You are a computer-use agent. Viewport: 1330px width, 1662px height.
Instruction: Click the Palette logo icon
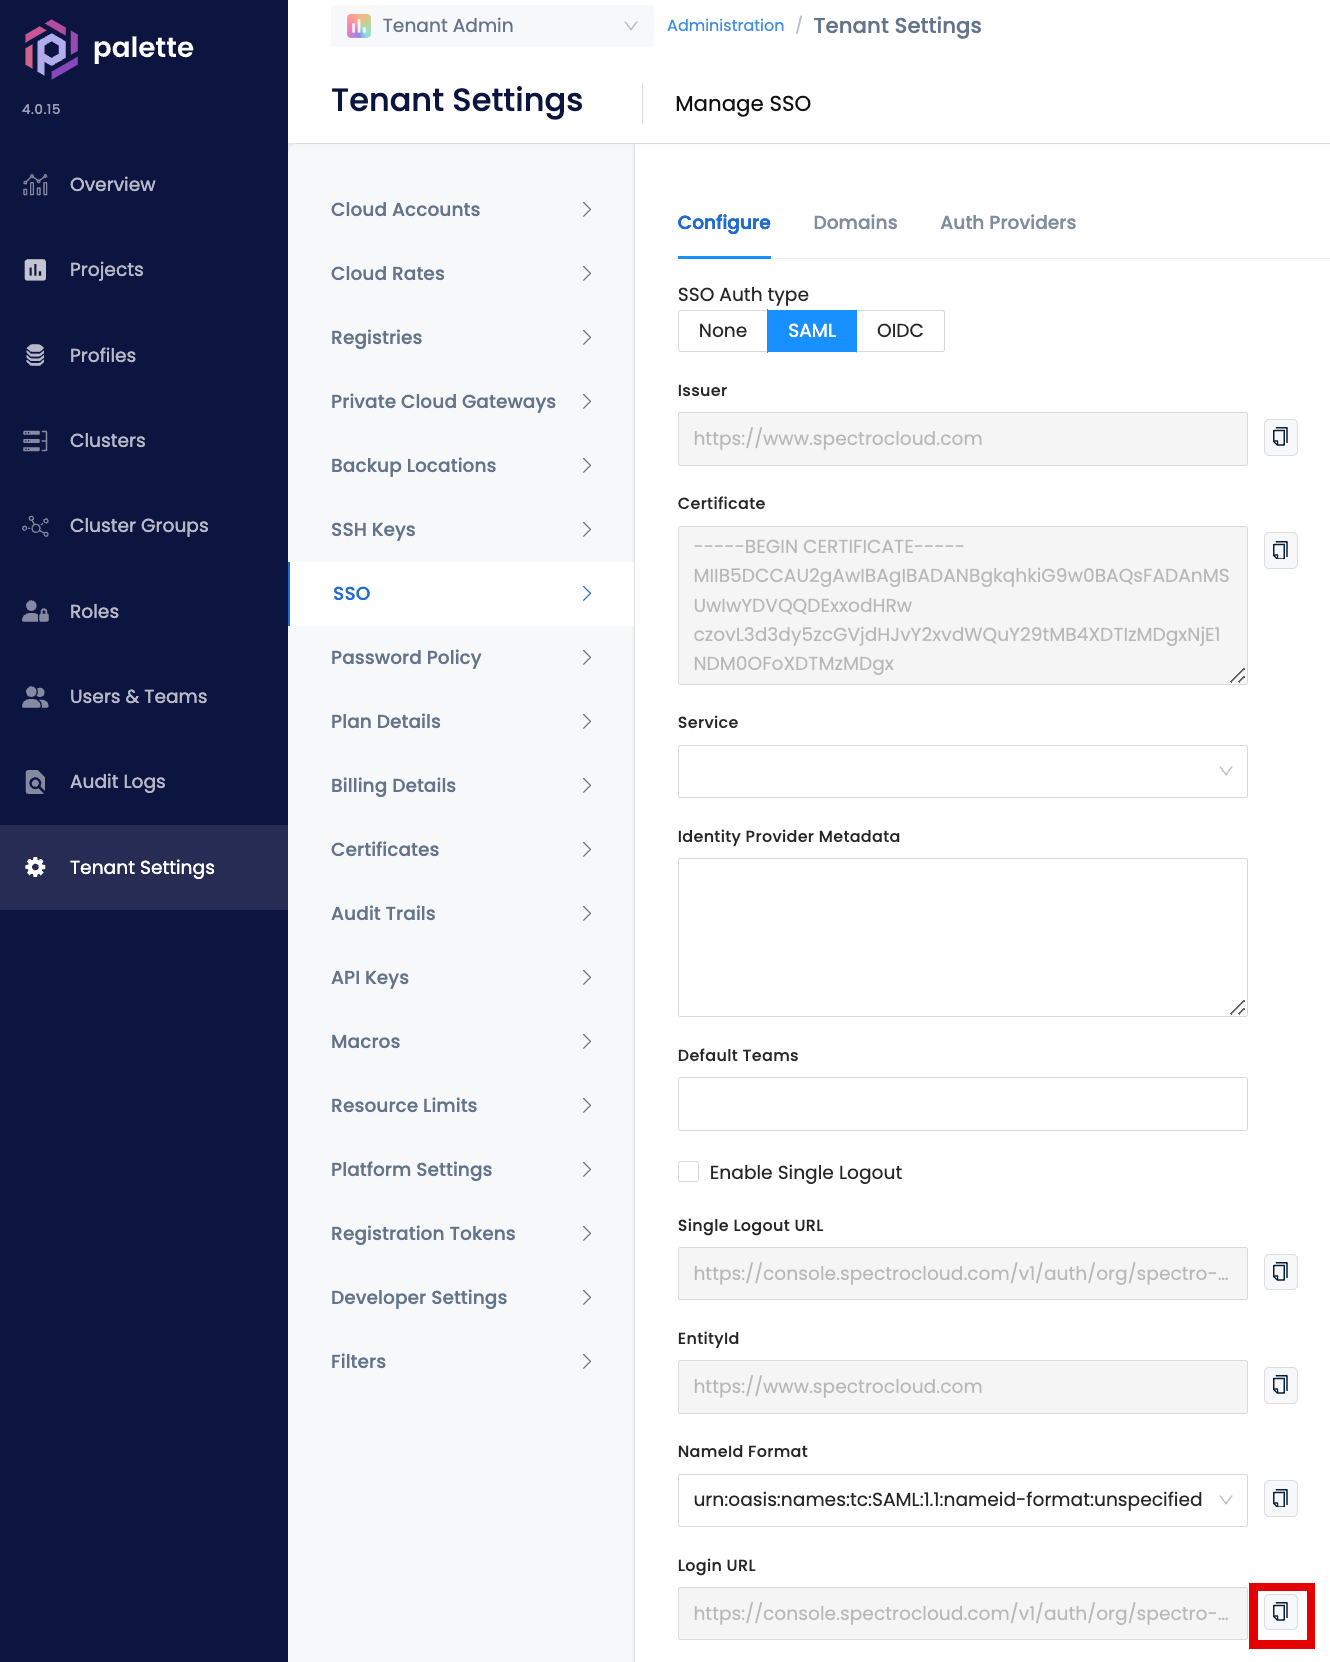[x=51, y=49]
